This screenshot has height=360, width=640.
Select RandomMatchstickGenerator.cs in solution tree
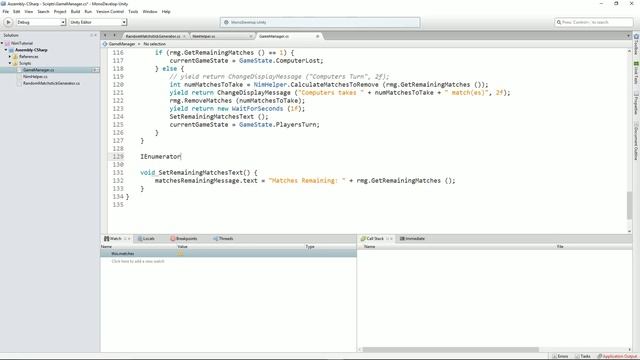51,83
